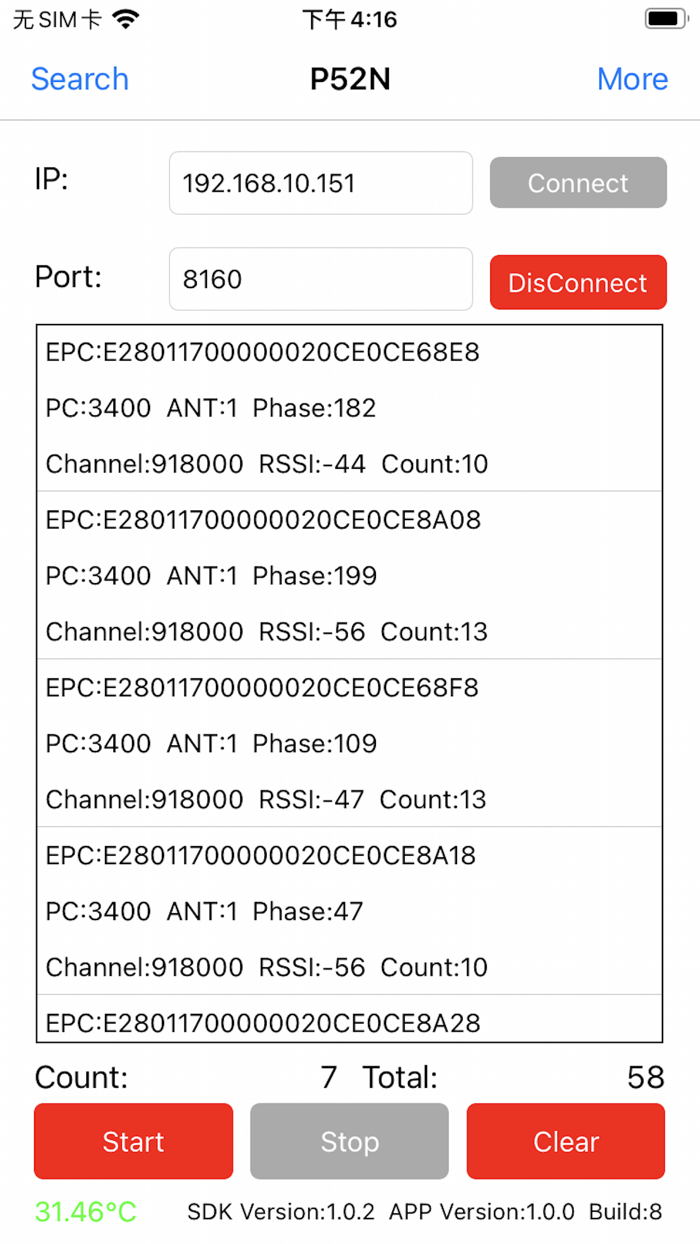Select the tag ending in CE8A08
The height and width of the screenshot is (1244, 700).
coord(350,575)
